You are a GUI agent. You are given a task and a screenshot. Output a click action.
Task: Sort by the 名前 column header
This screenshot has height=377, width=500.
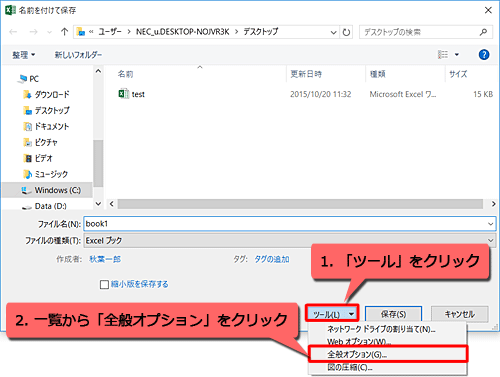click(x=126, y=74)
